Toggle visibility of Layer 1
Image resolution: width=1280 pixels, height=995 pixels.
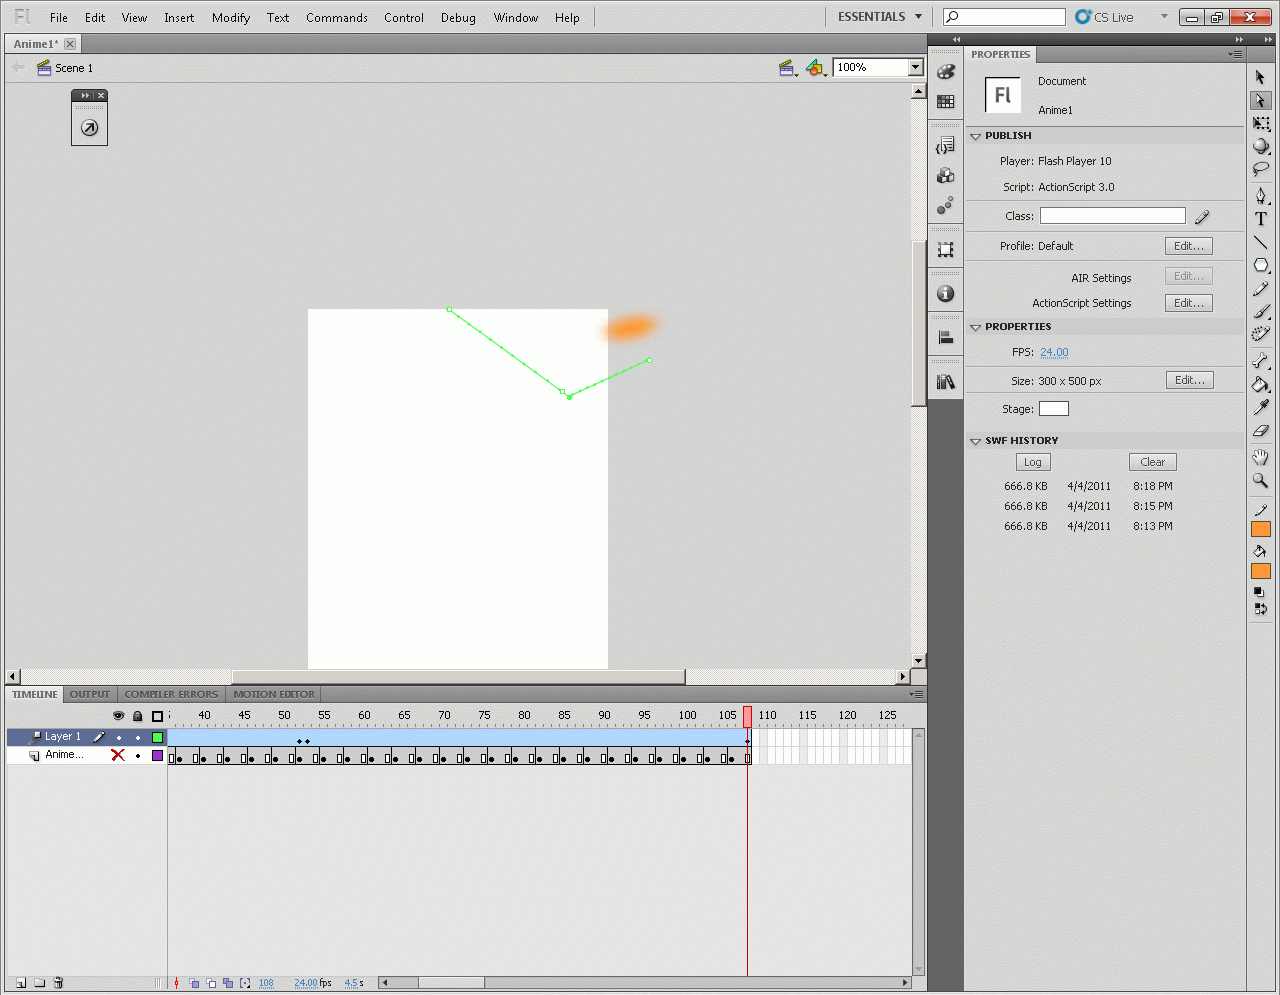118,737
